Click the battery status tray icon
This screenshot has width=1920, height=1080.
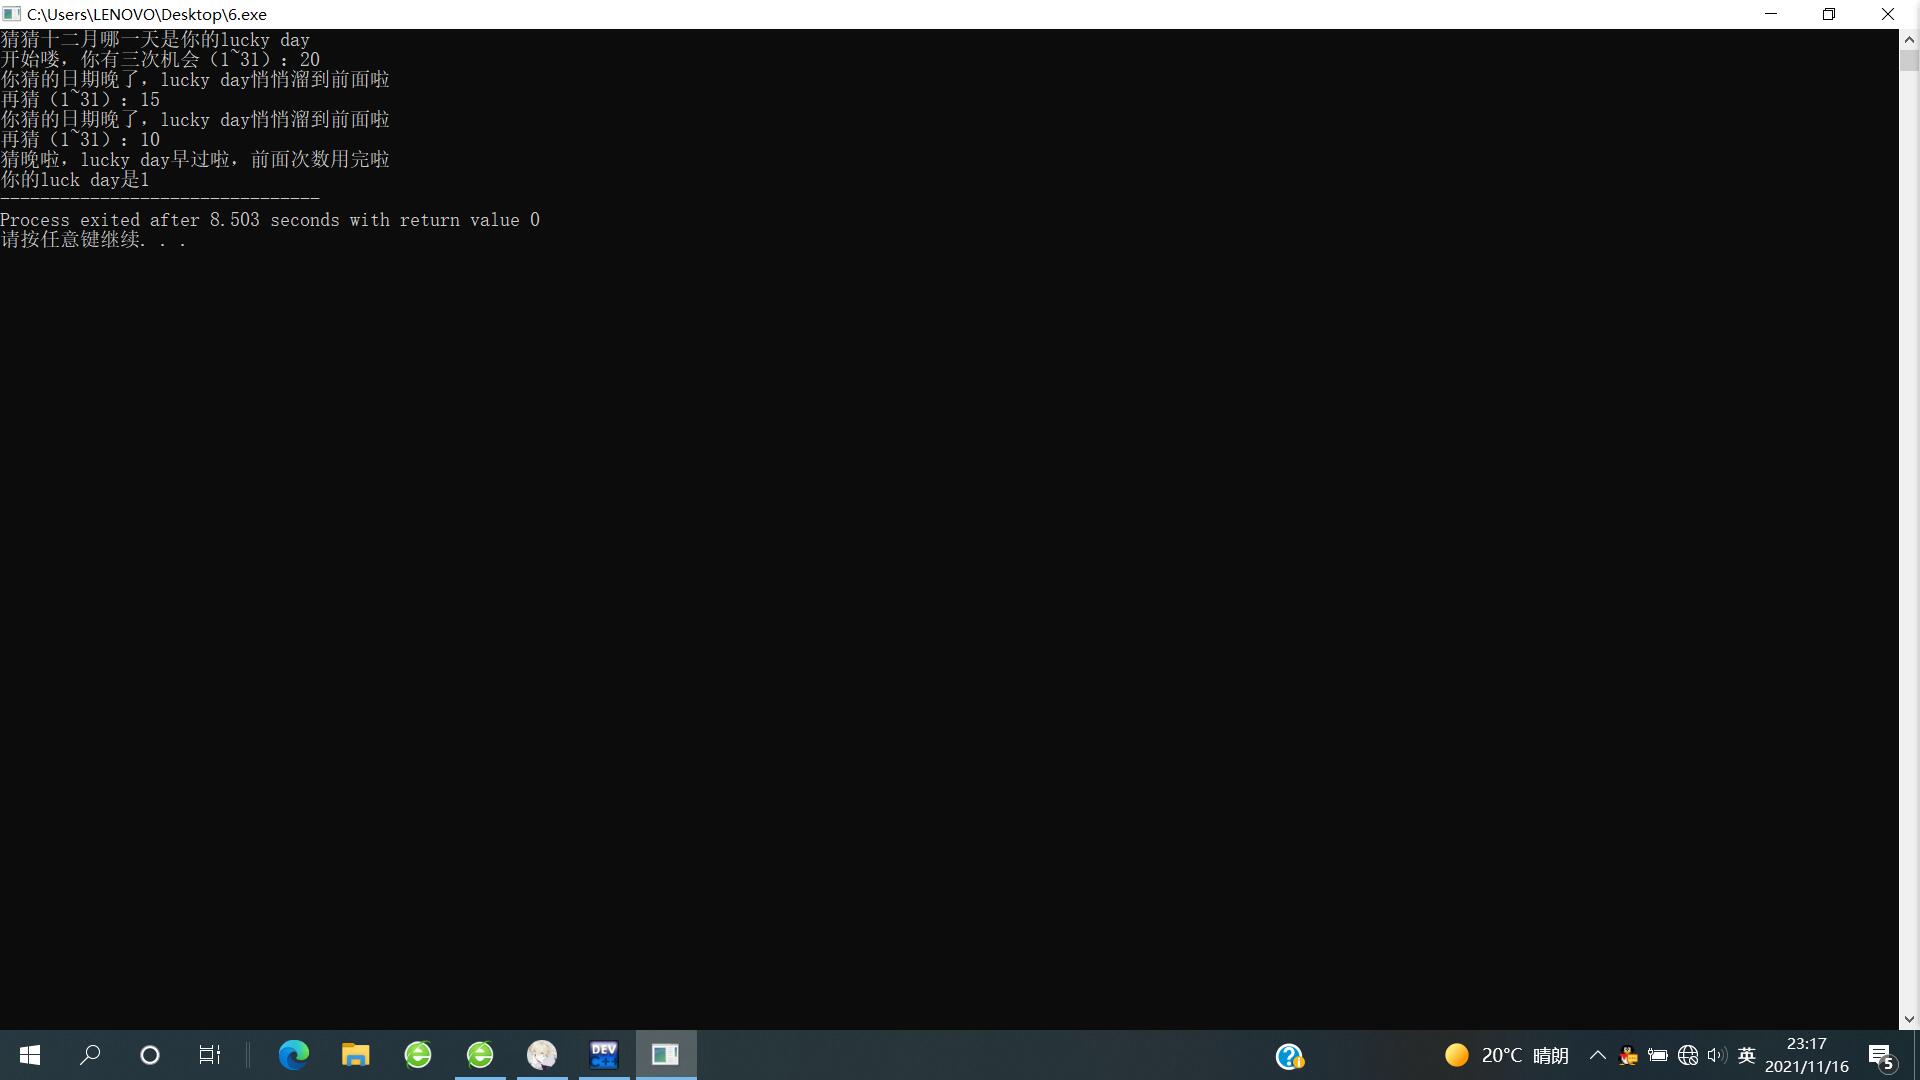point(1658,1055)
